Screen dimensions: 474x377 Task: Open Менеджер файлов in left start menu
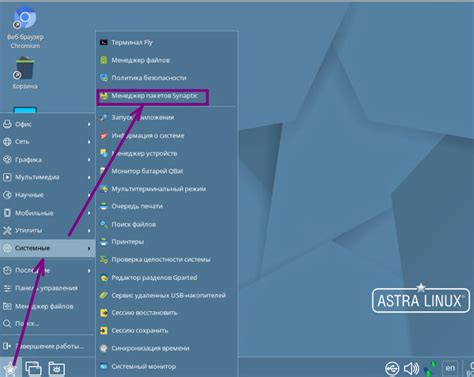pos(47,306)
